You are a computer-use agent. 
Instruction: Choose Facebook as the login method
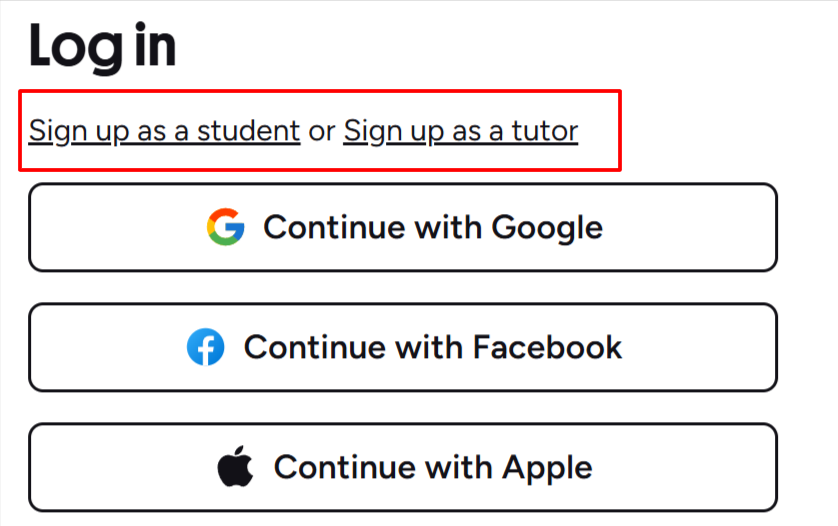tap(403, 348)
